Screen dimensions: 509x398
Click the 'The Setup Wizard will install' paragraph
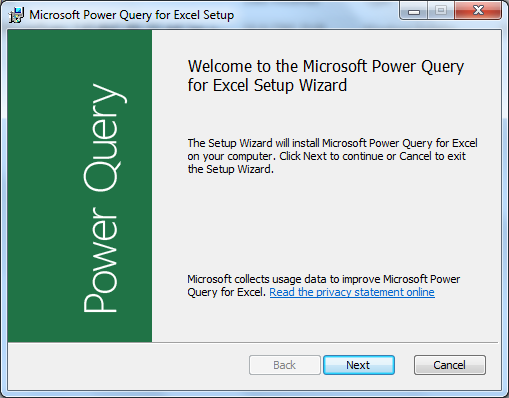332,156
